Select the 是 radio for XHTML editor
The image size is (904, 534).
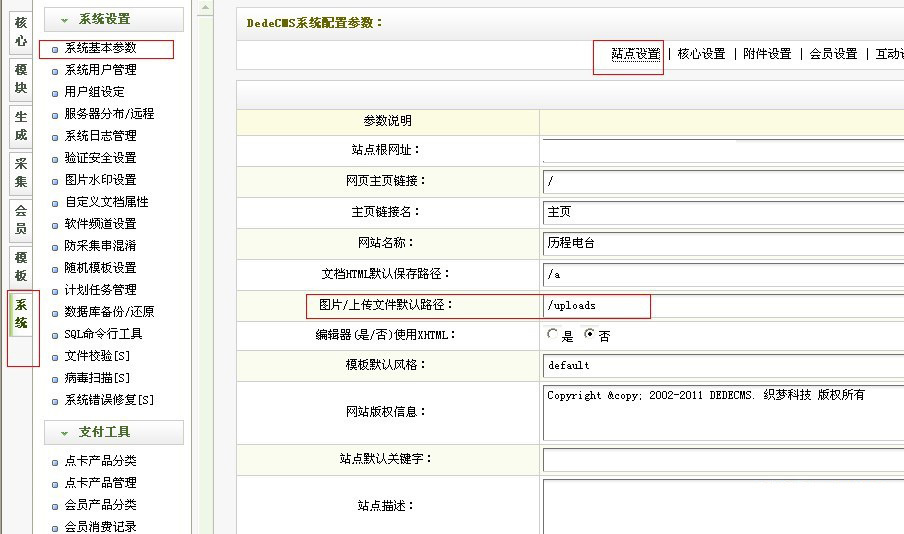tap(553, 335)
